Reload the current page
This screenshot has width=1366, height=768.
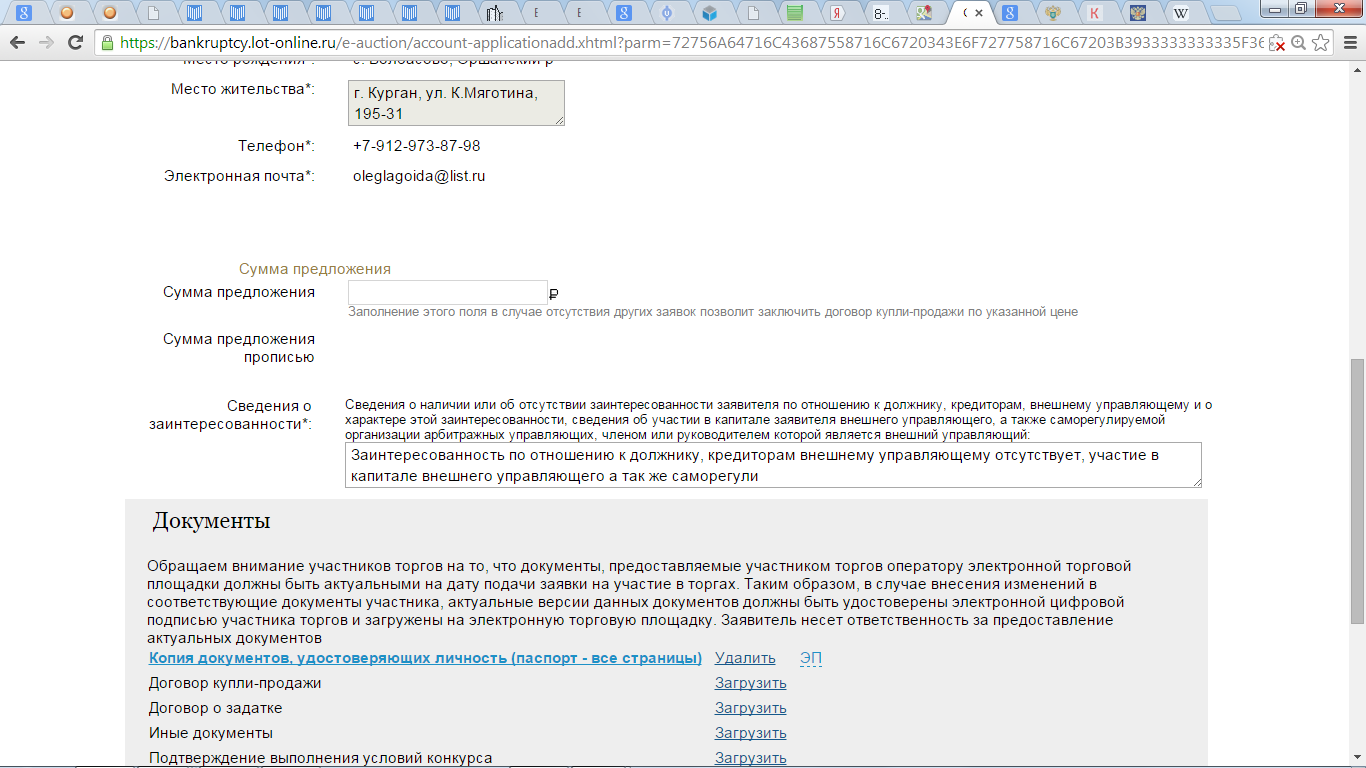[75, 43]
